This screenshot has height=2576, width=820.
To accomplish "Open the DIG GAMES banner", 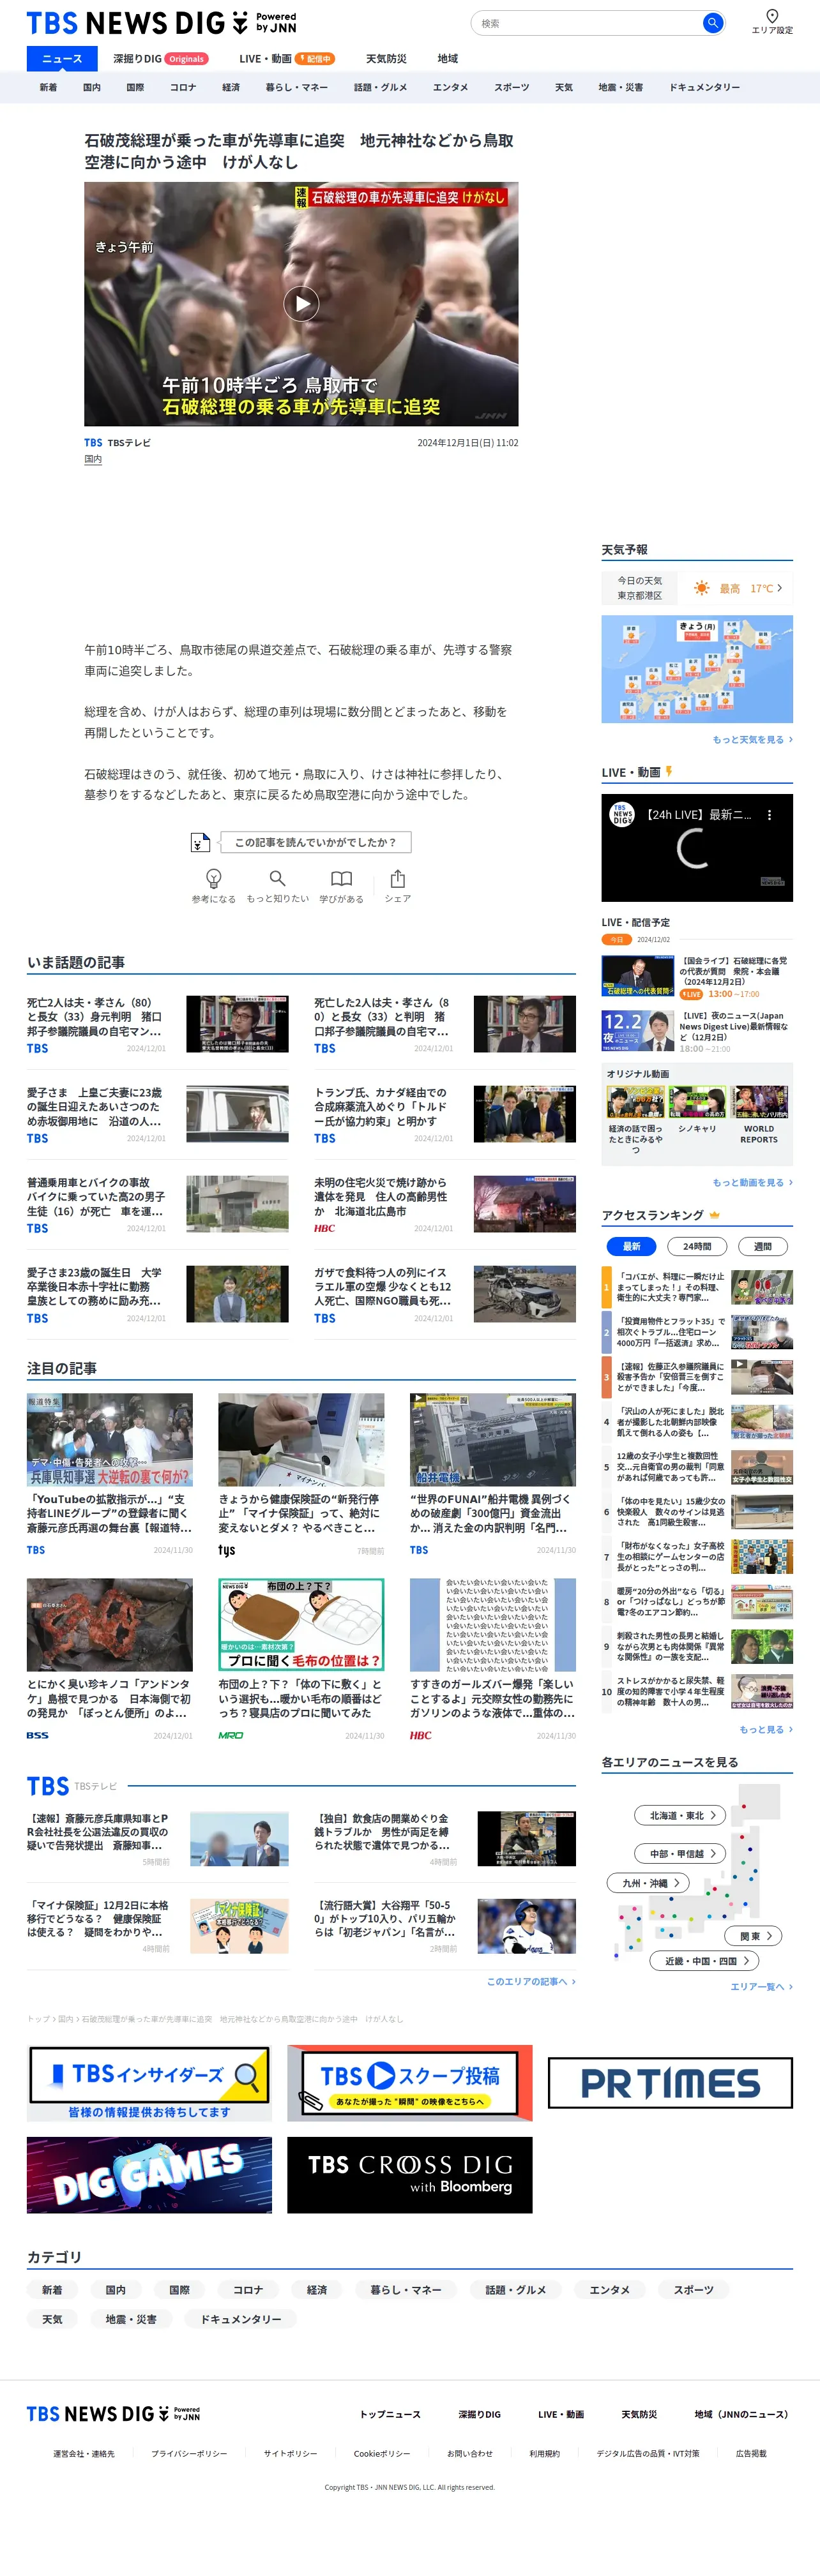I will coord(149,2175).
